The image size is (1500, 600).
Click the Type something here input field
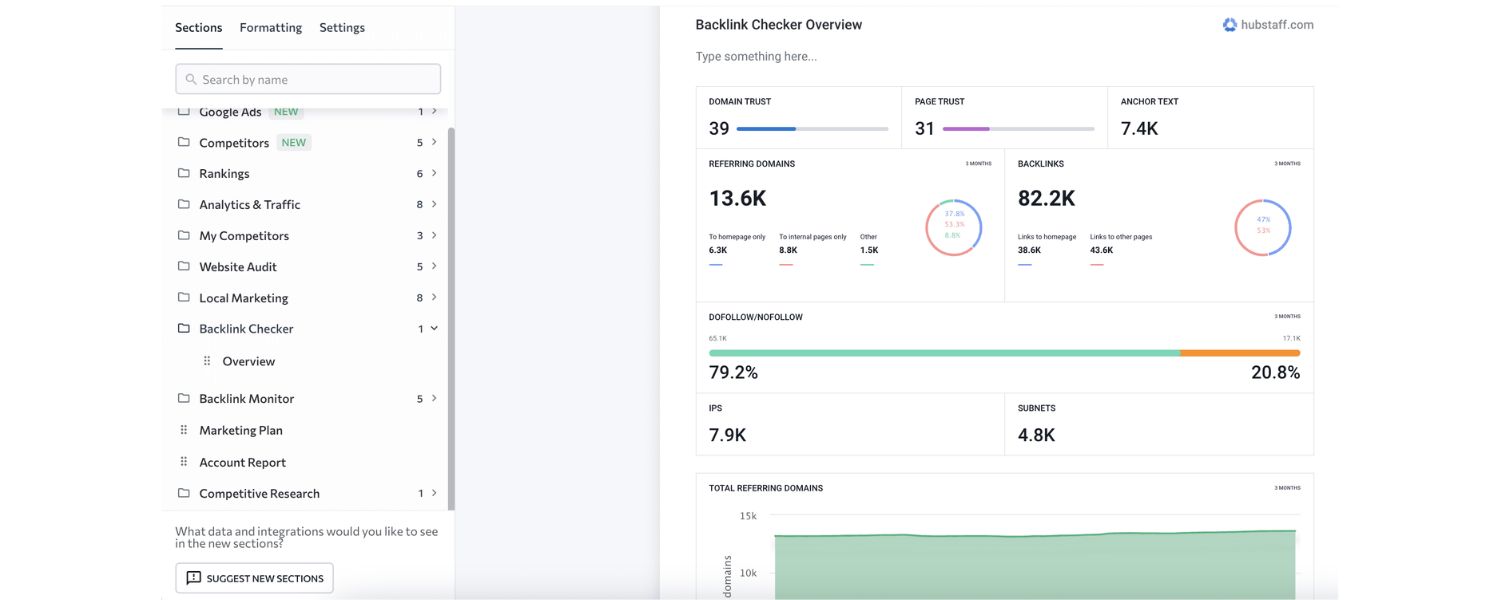(x=757, y=56)
